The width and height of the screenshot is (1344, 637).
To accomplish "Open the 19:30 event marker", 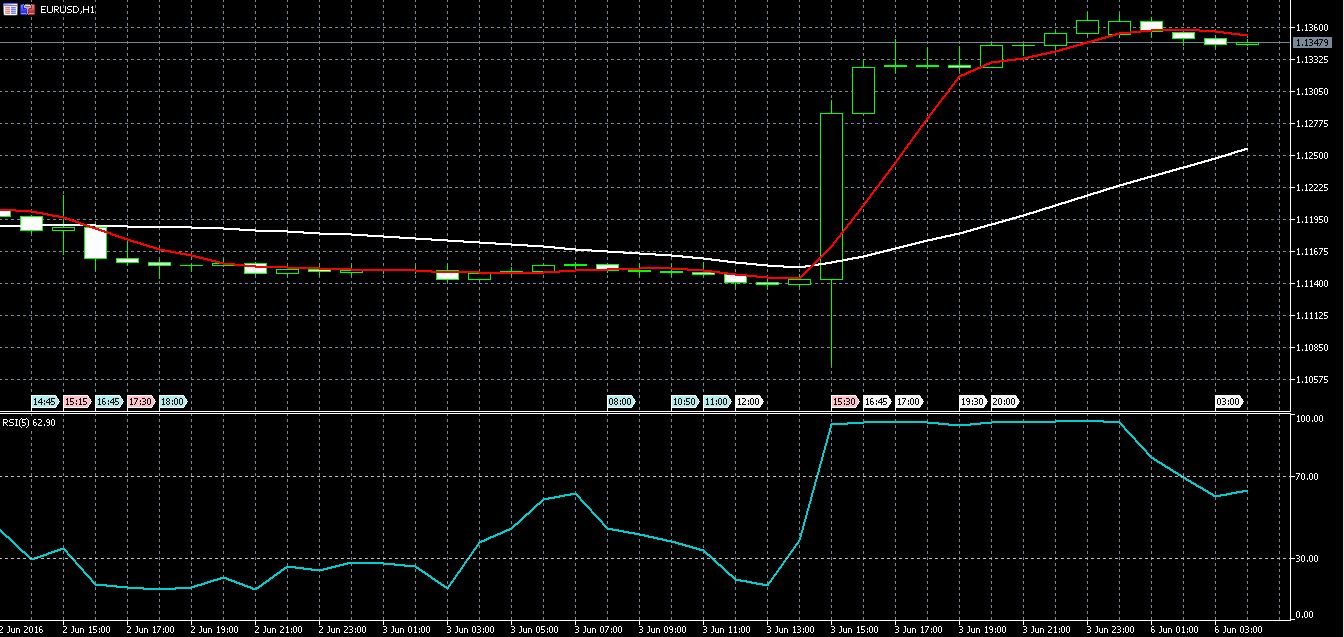I will tap(972, 401).
